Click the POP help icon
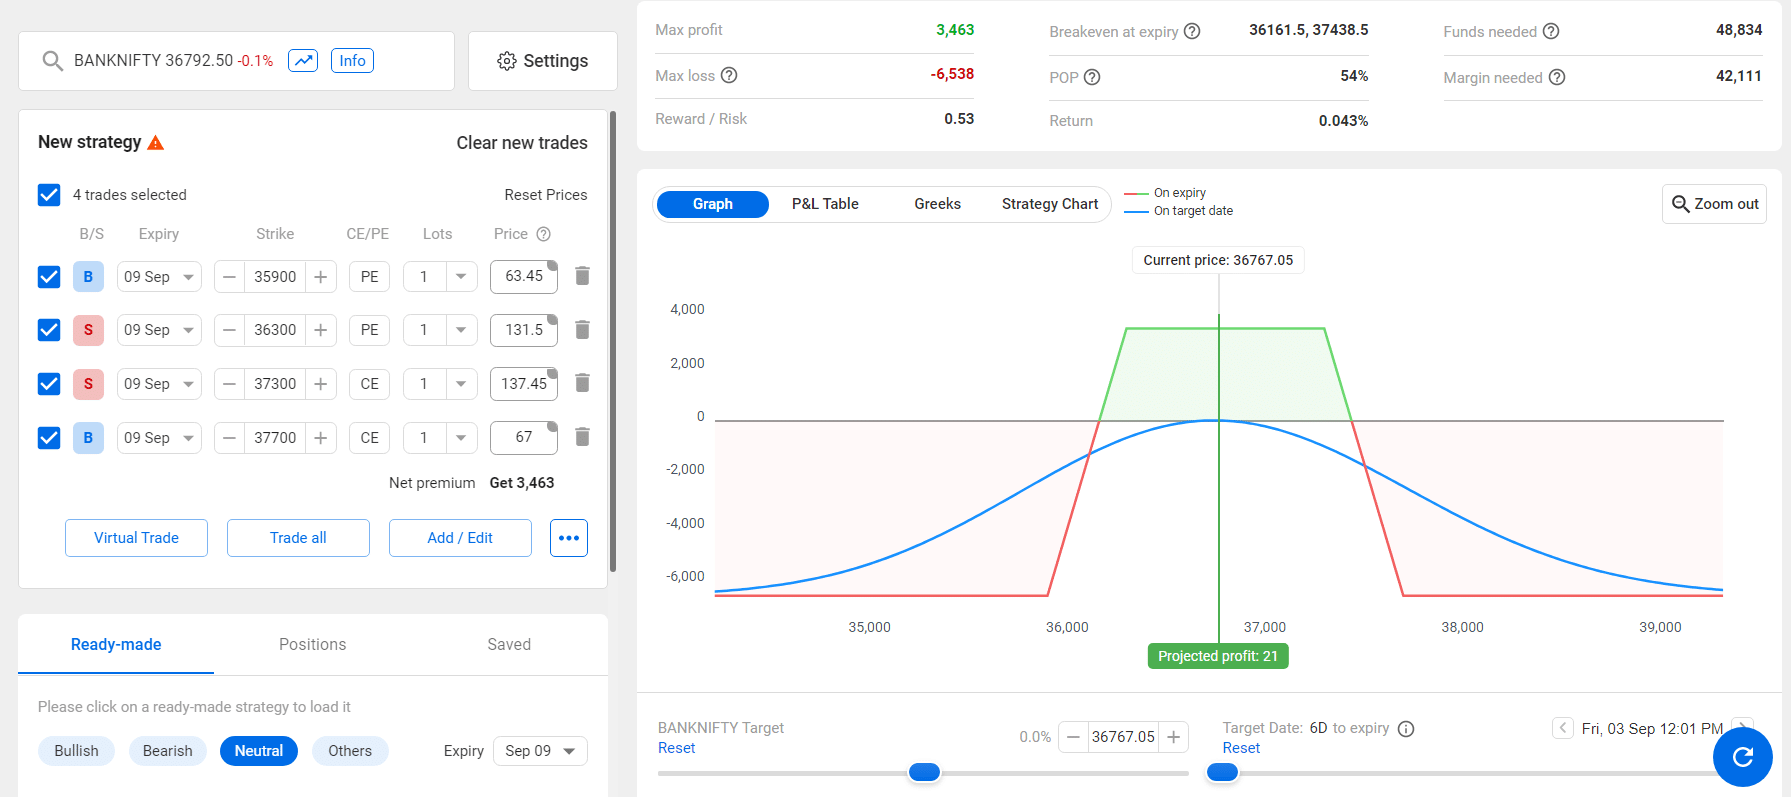 1092,77
